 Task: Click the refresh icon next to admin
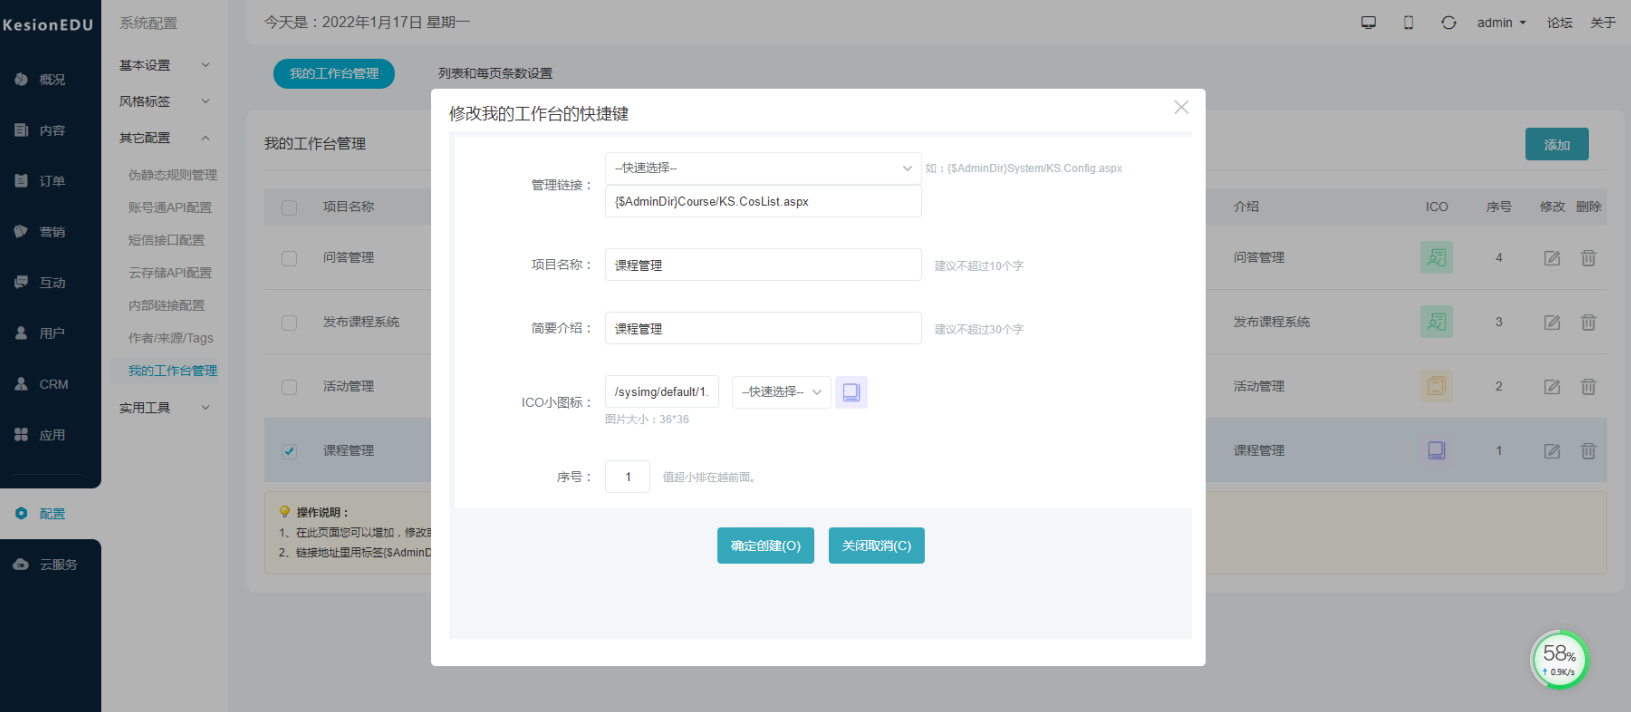point(1448,22)
